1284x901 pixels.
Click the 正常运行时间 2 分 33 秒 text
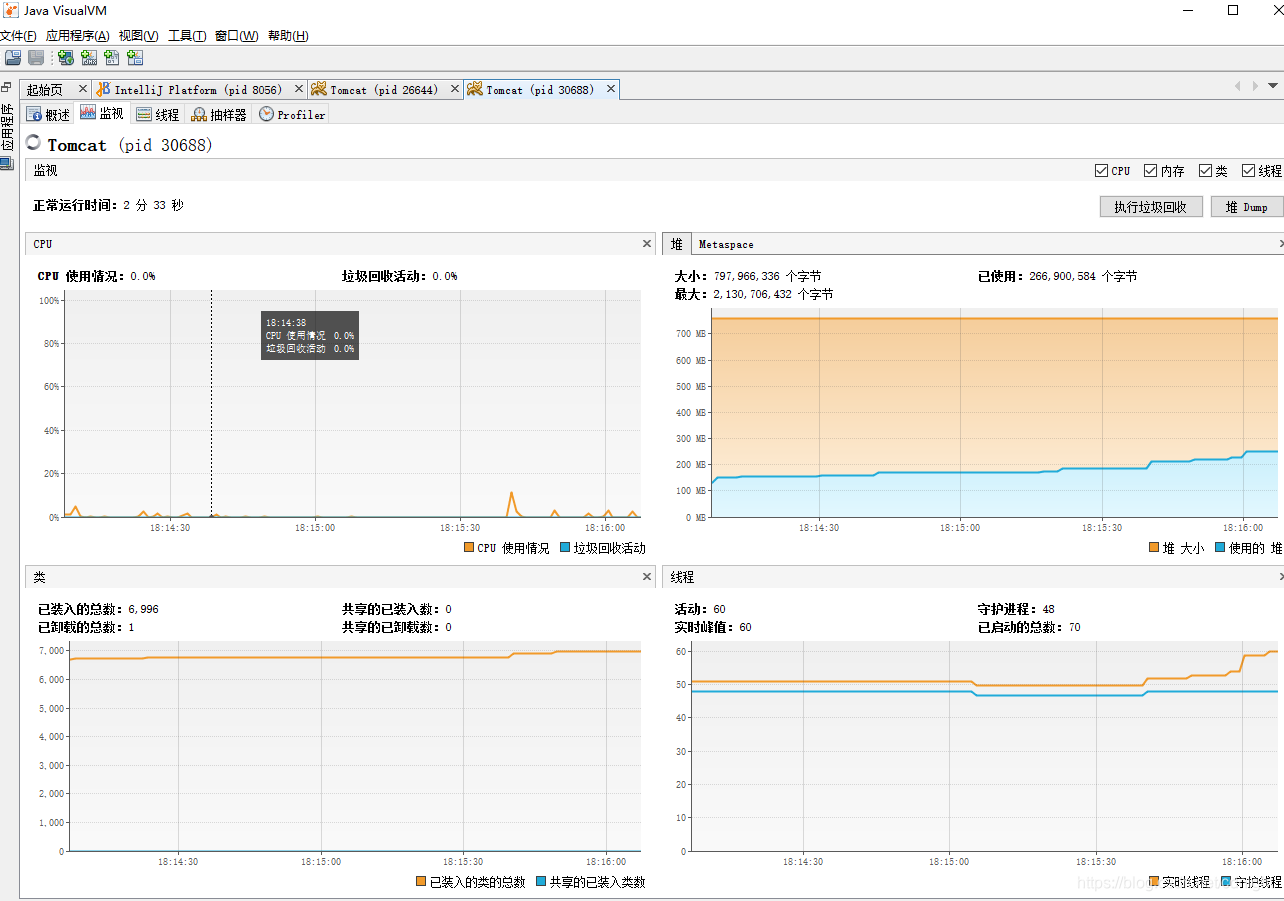click(108, 205)
